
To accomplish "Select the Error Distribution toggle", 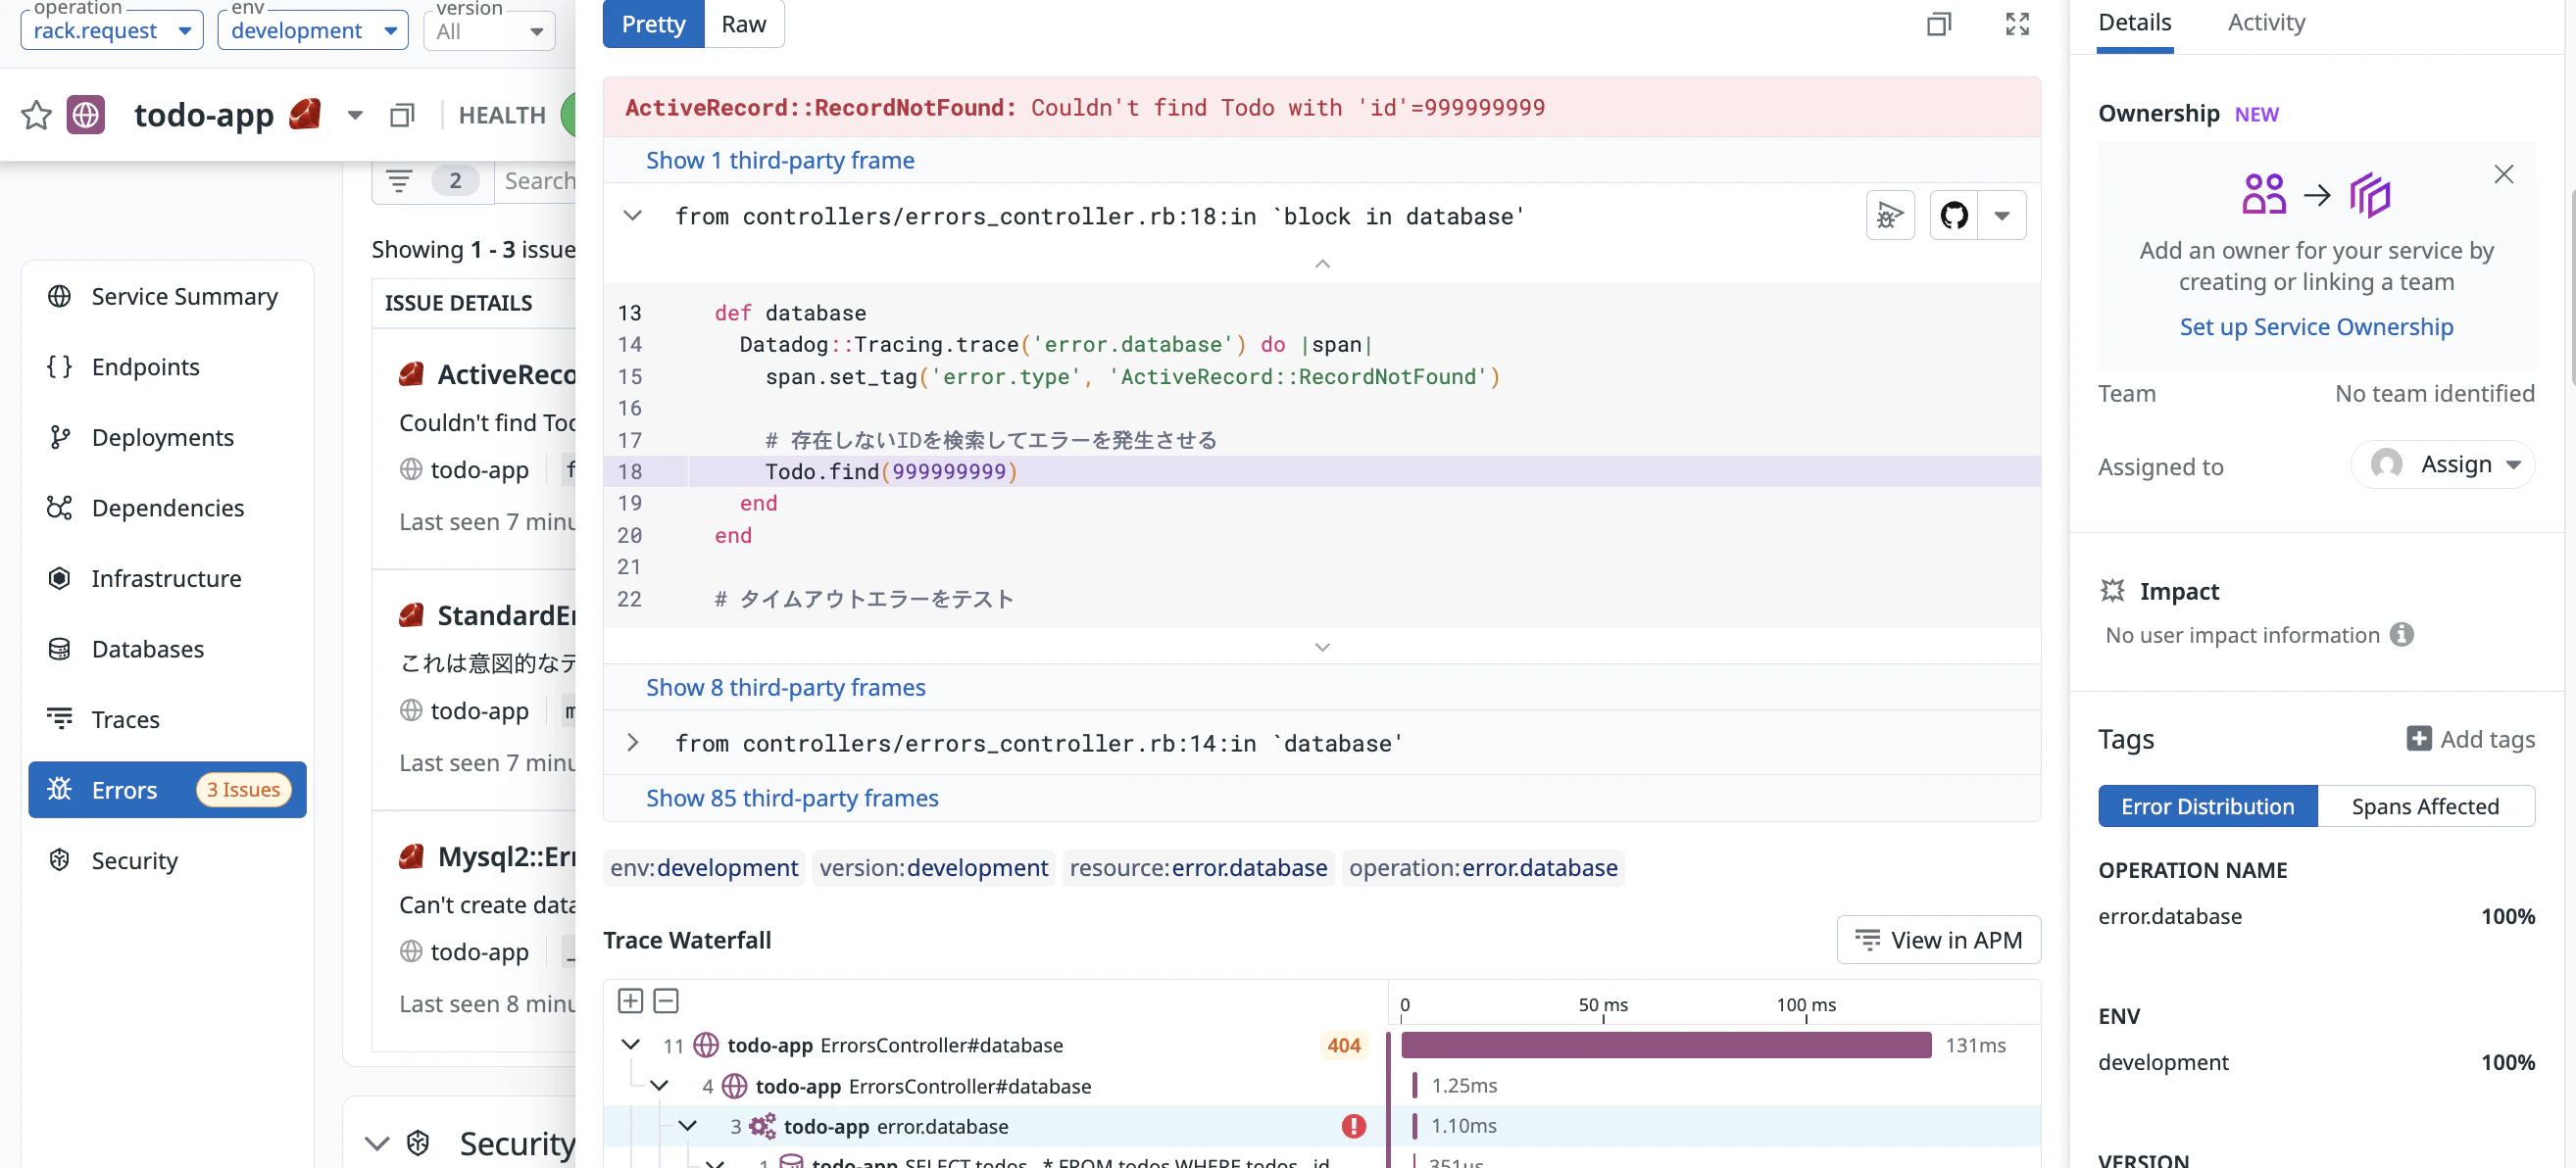I will click(2207, 806).
